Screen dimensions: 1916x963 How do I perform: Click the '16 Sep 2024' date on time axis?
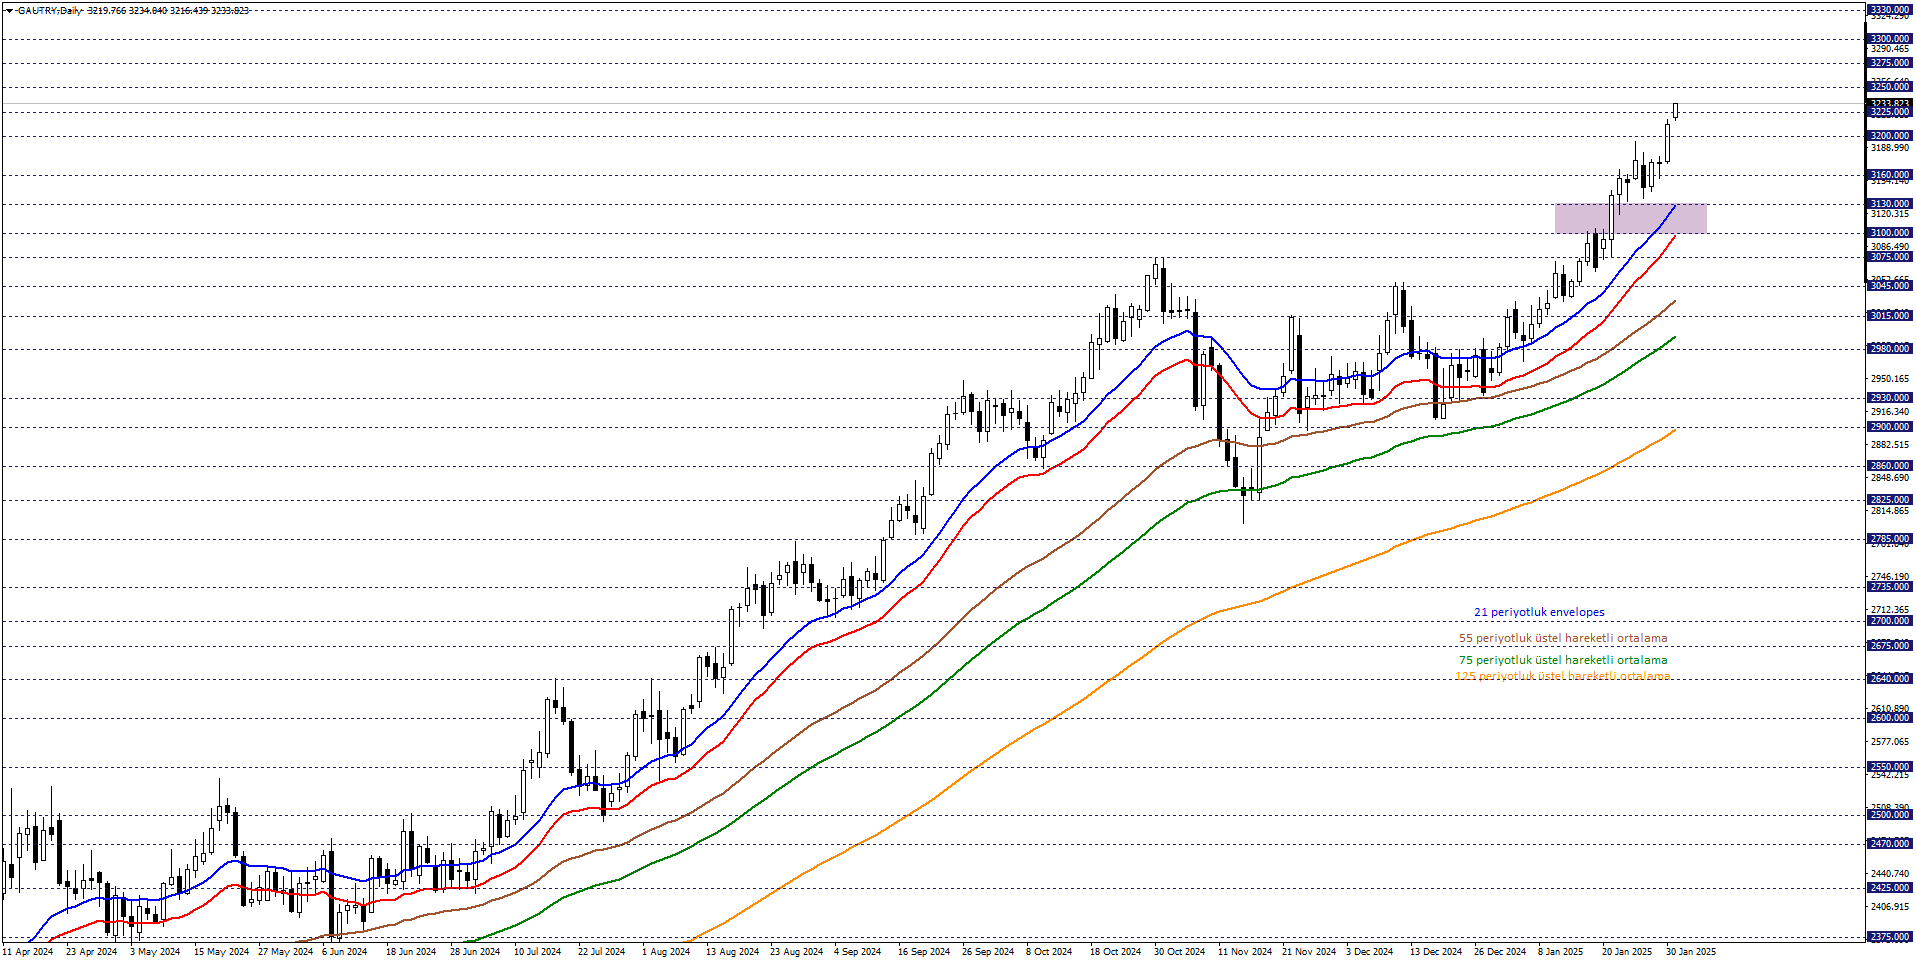(x=924, y=952)
